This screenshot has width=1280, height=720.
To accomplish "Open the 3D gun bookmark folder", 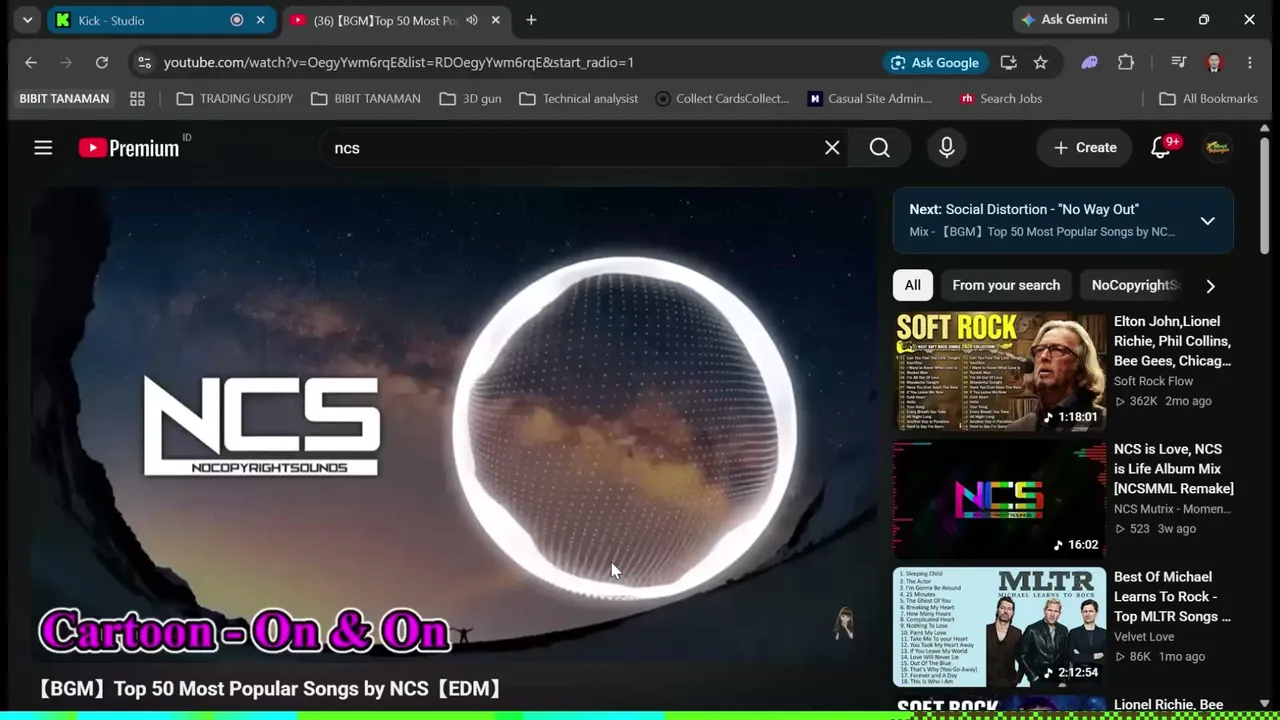I will pyautogui.click(x=470, y=99).
